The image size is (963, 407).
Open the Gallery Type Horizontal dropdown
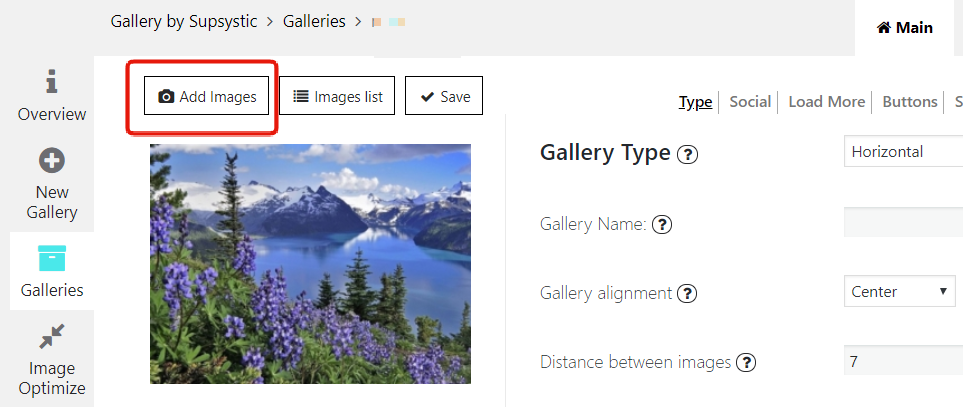pos(903,151)
